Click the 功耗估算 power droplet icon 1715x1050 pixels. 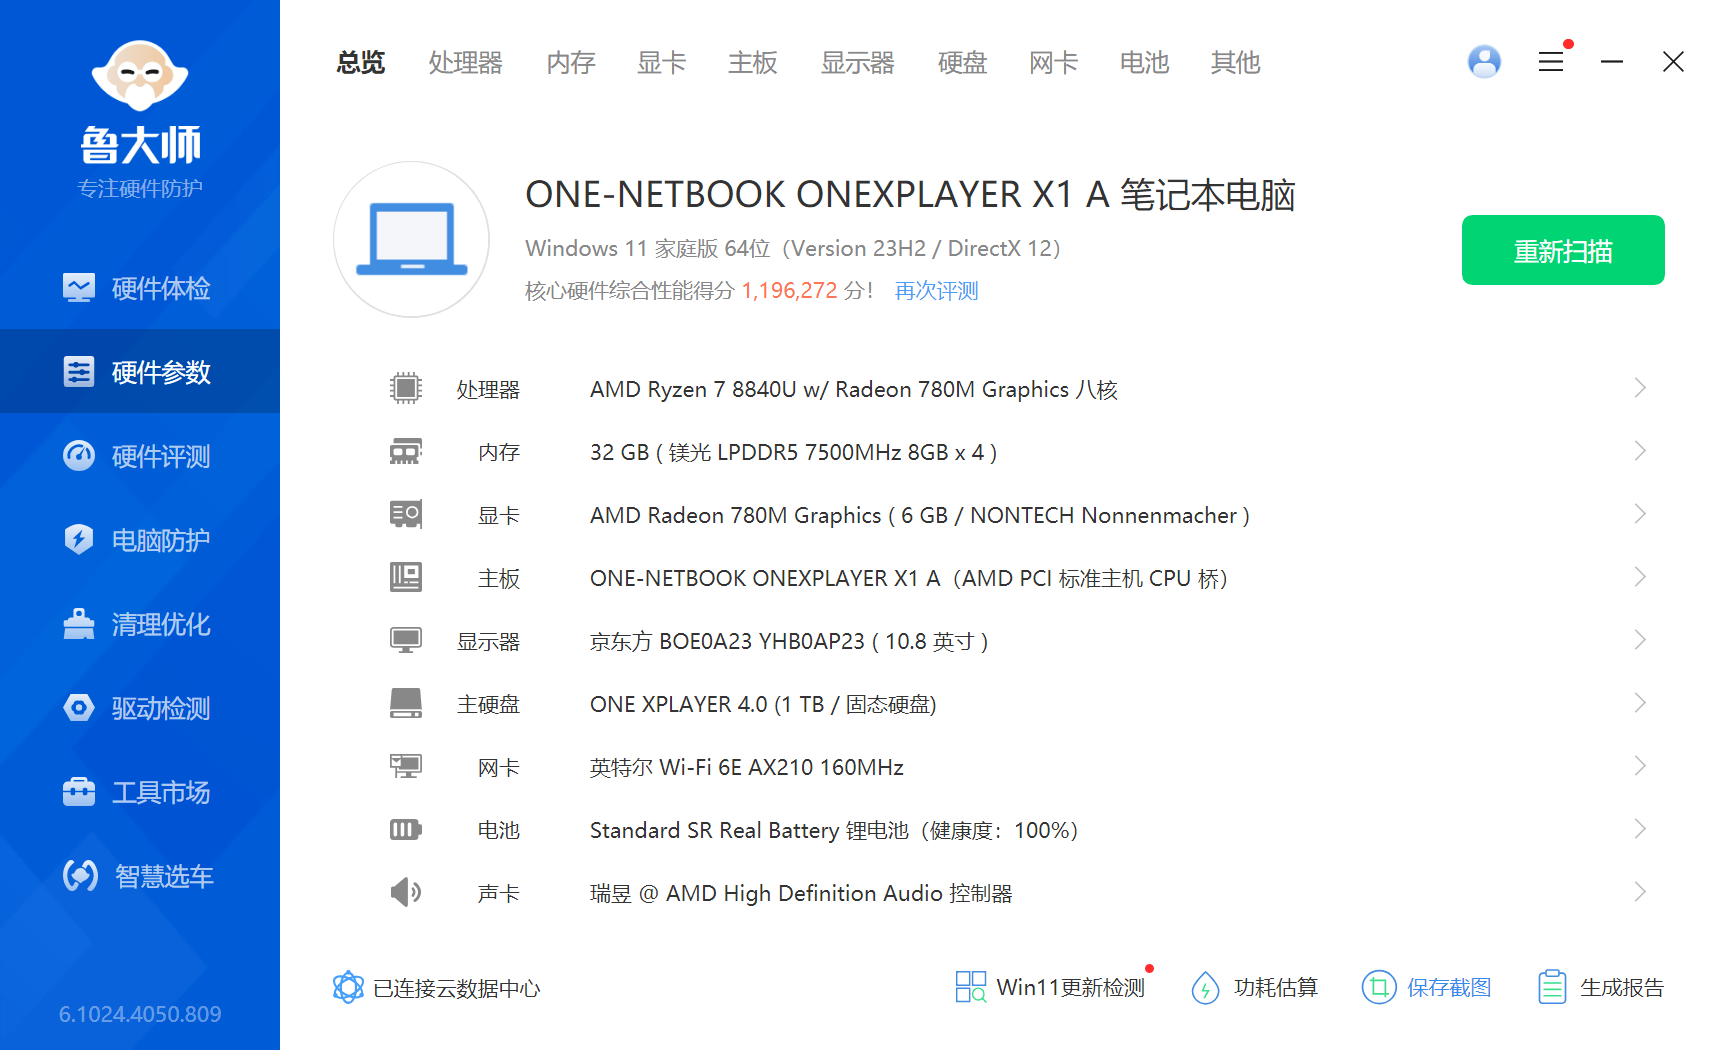tap(1205, 988)
